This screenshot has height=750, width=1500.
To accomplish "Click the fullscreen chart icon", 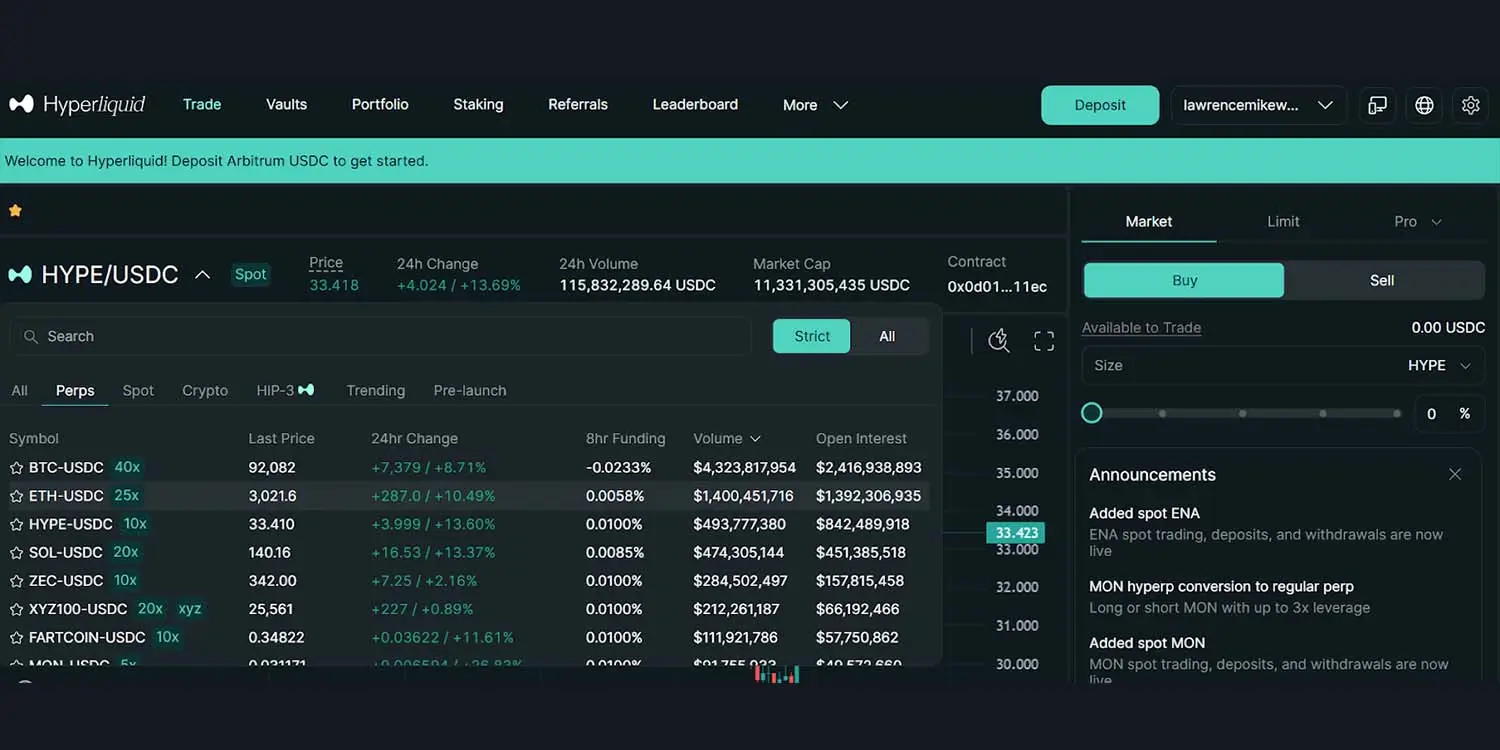I will coord(1044,341).
